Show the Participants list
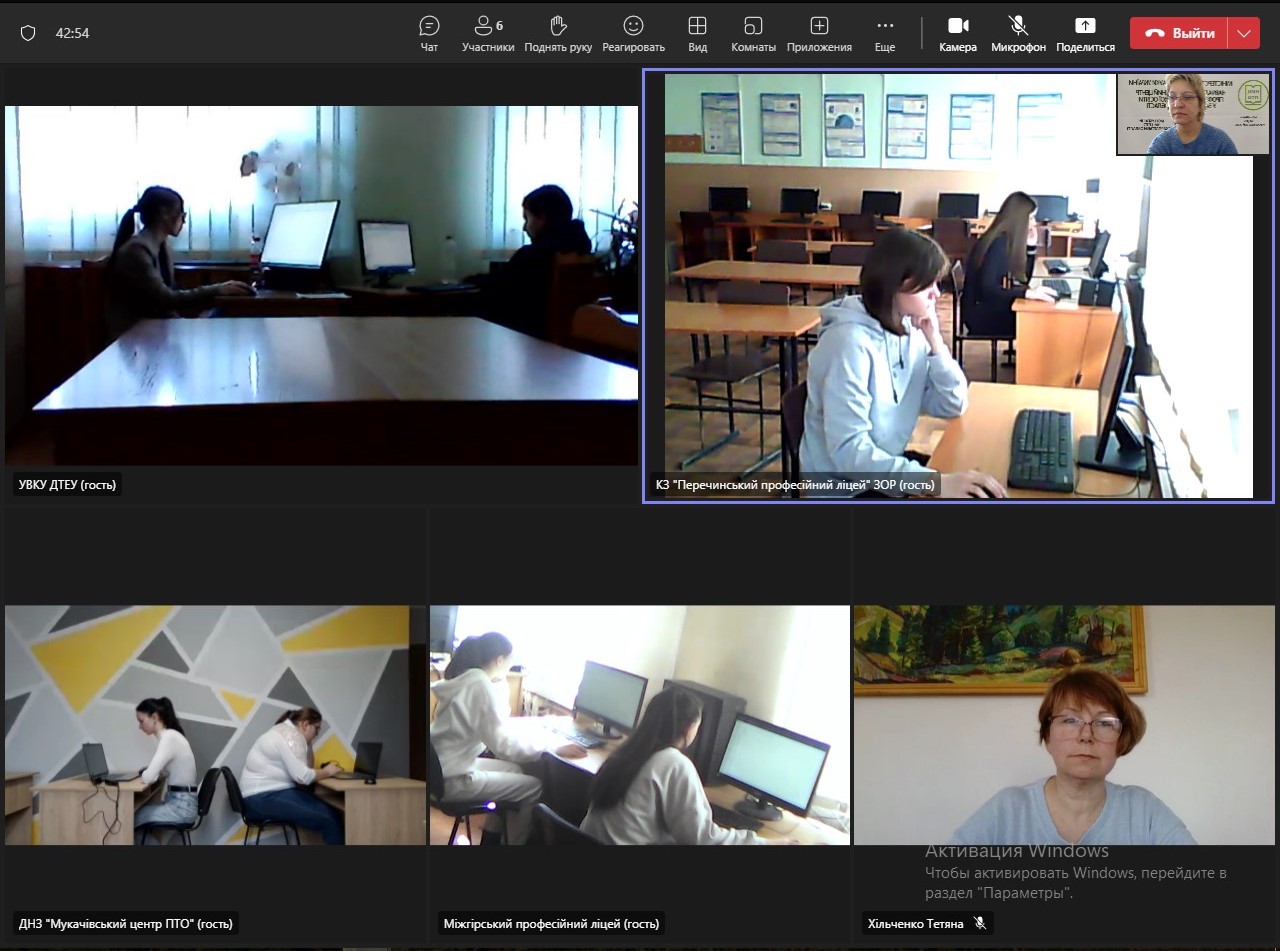Screen dimensions: 1280x951 pos(488,33)
